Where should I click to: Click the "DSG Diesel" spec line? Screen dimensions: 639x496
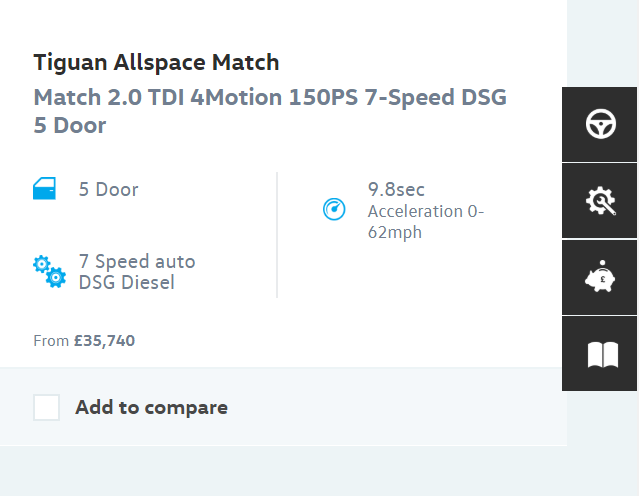(126, 282)
